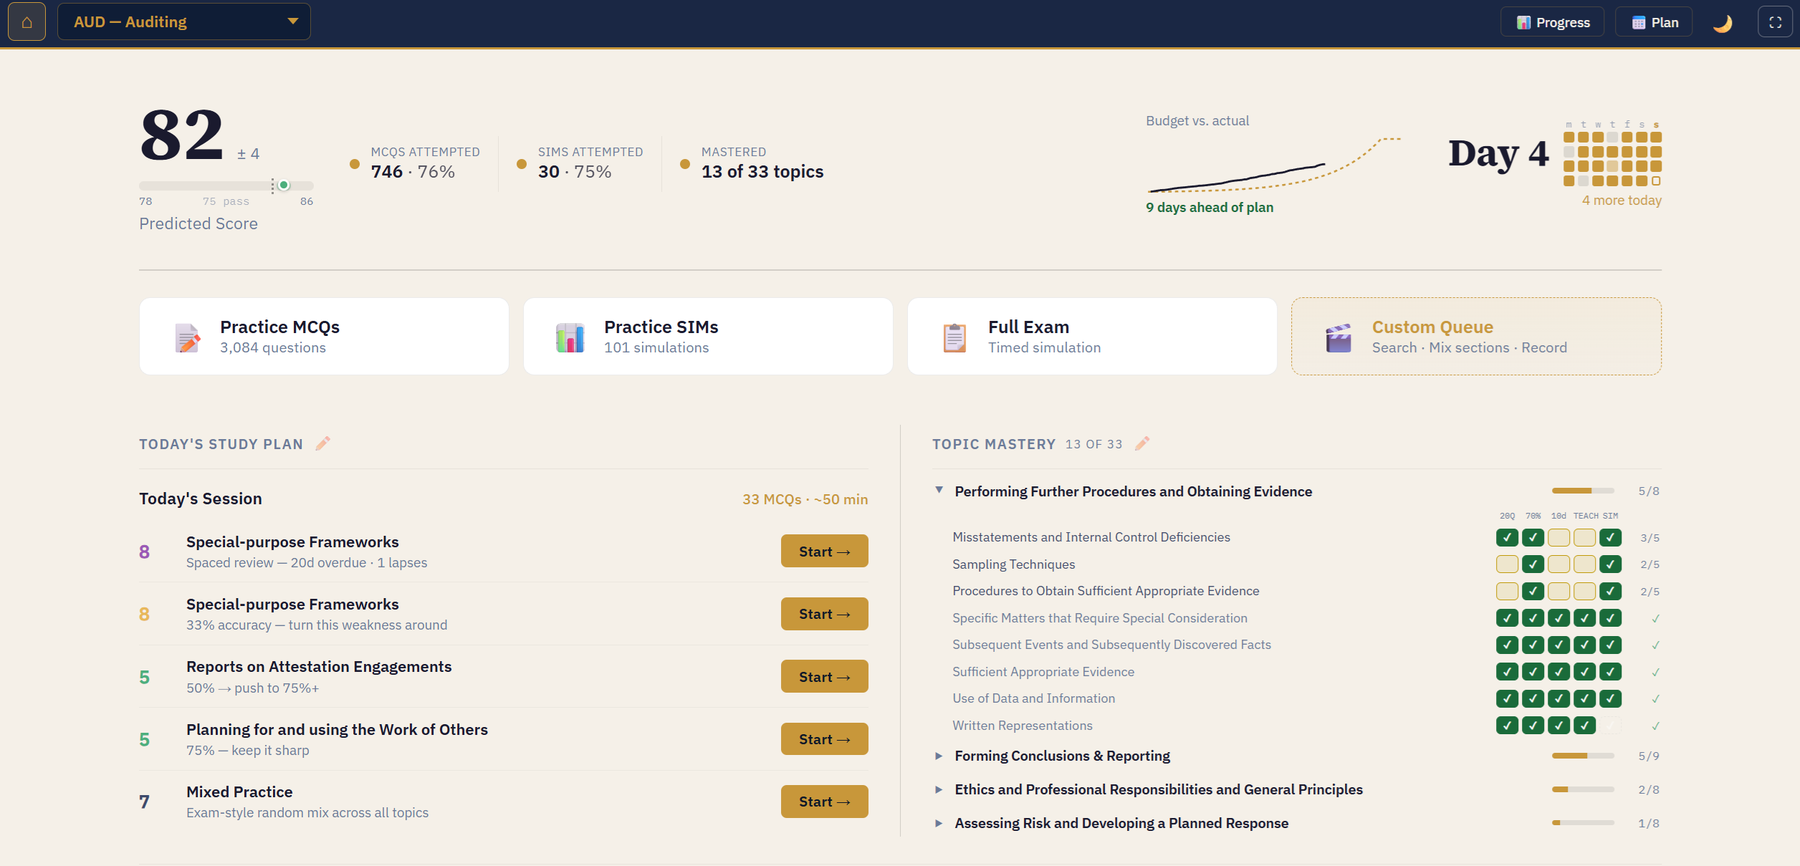This screenshot has height=866, width=1800.
Task: Toggle 20Q checkbox for Misstatements and Internal Control
Action: coord(1507,537)
